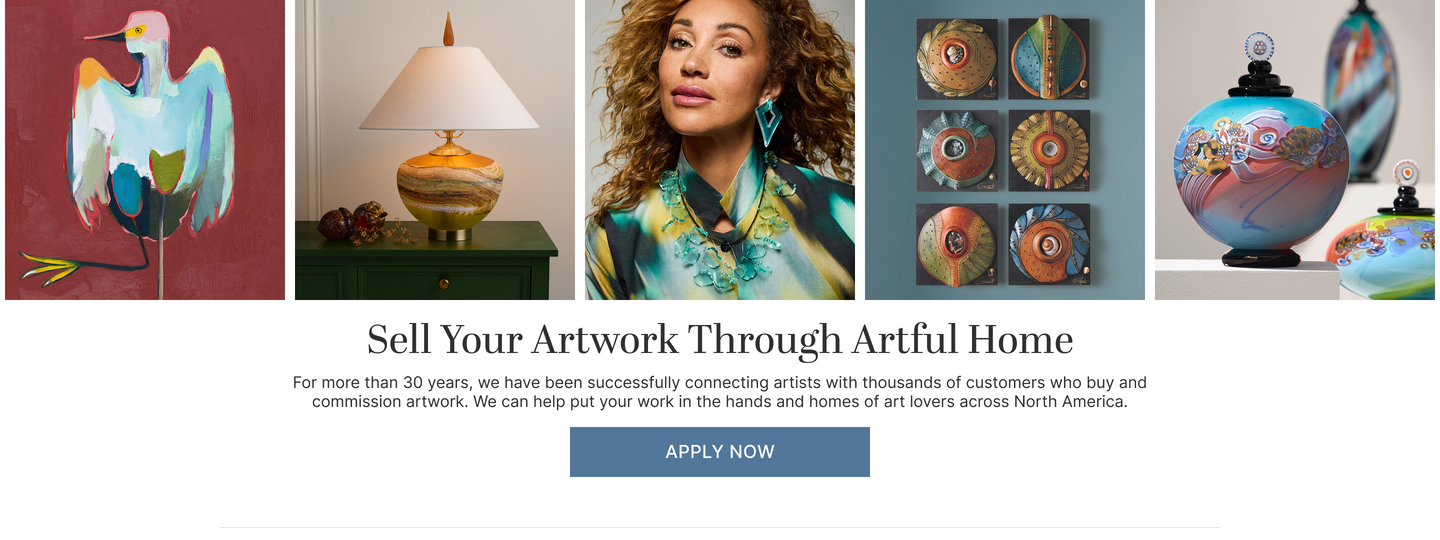Open the blown glass vessel image

click(1295, 150)
